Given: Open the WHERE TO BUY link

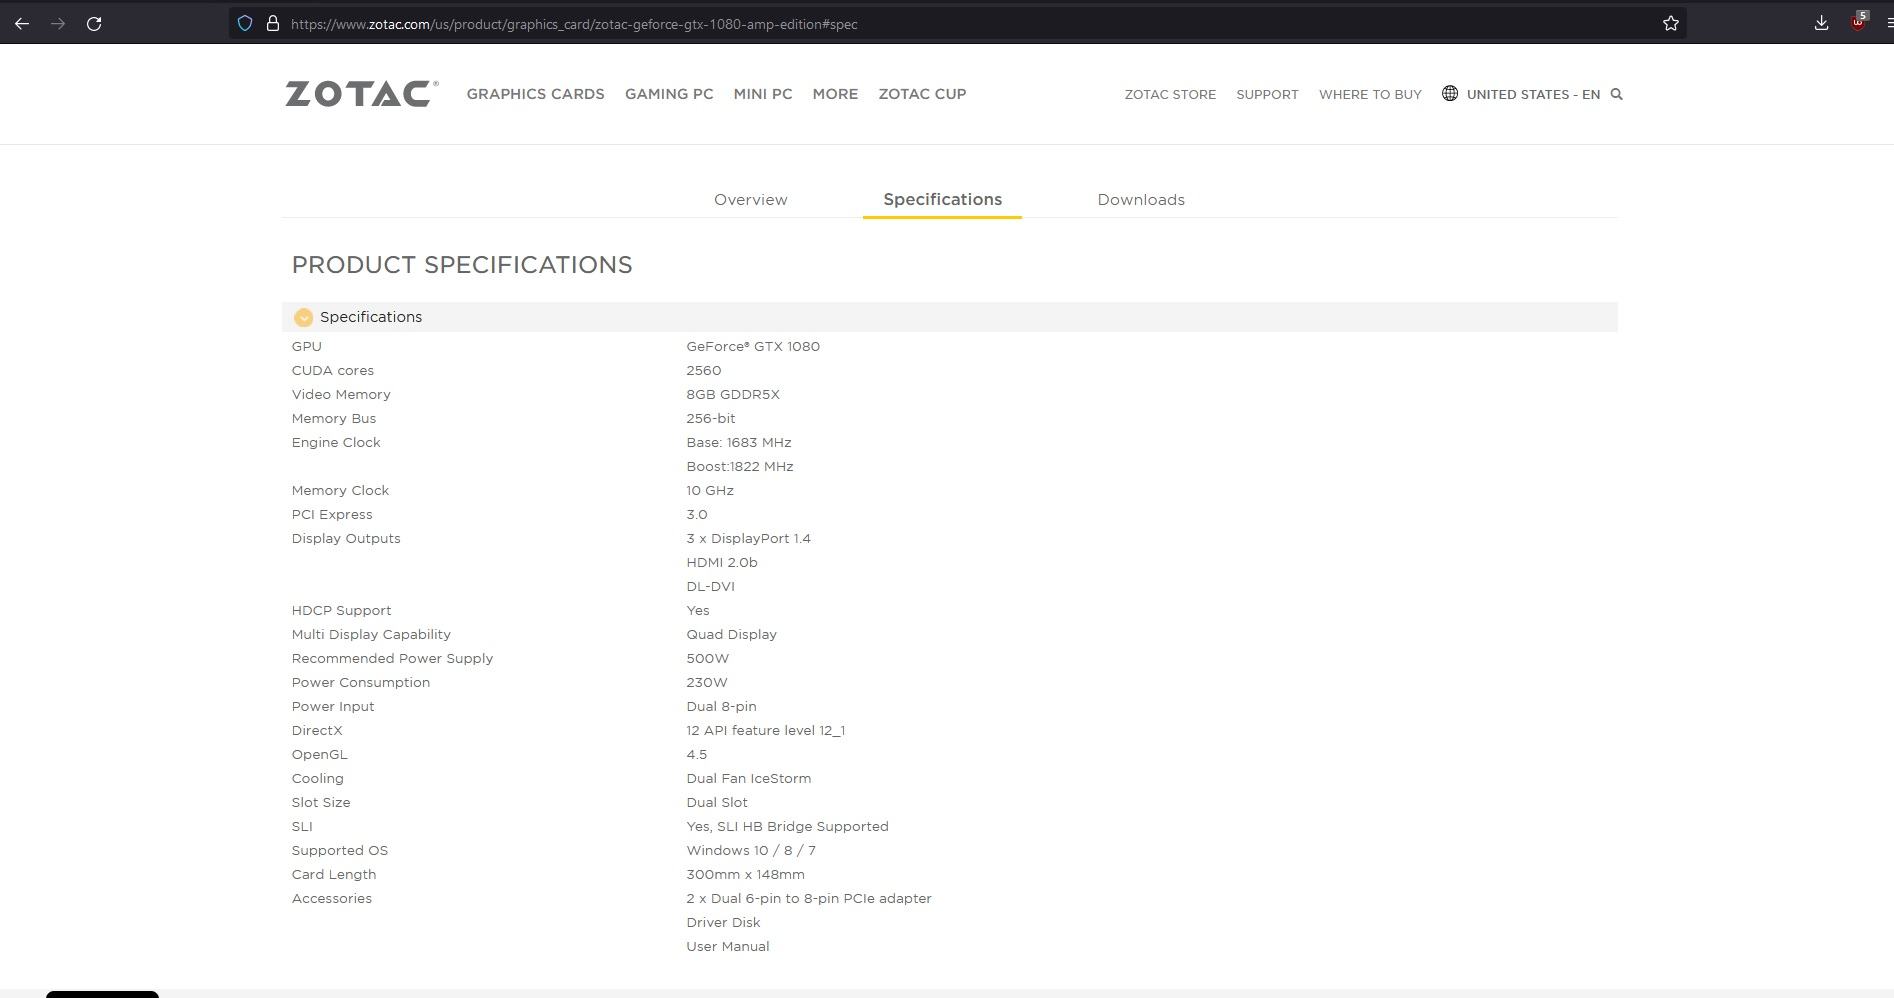Looking at the screenshot, I should coord(1370,94).
